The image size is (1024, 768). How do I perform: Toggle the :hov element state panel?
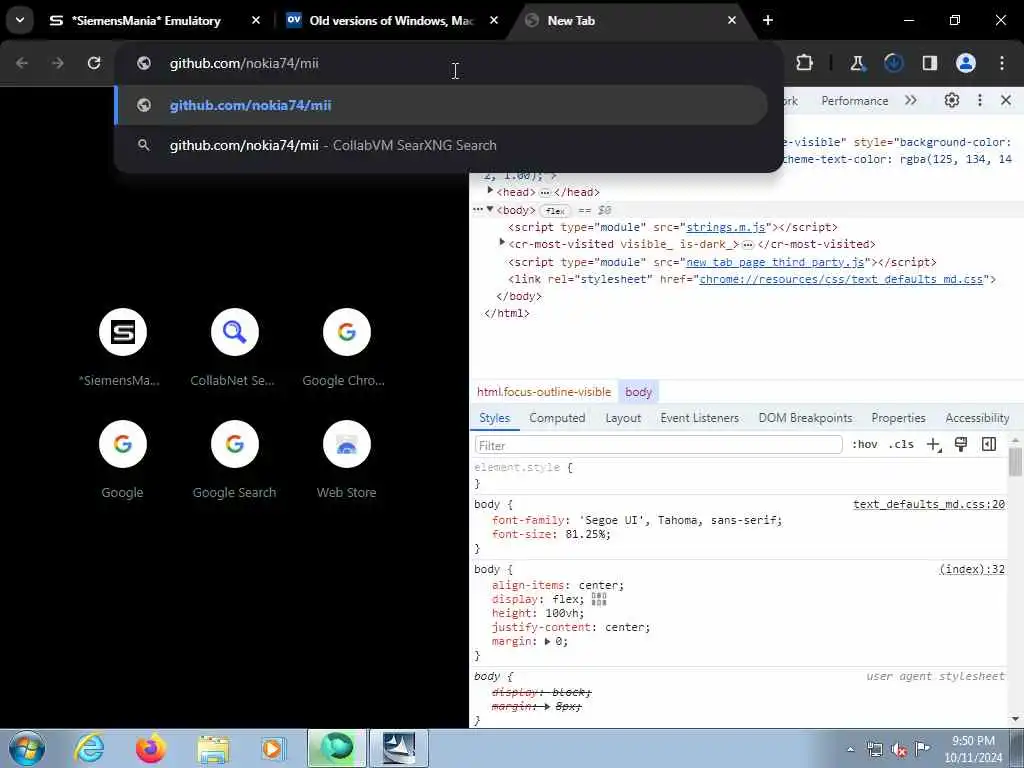point(865,445)
